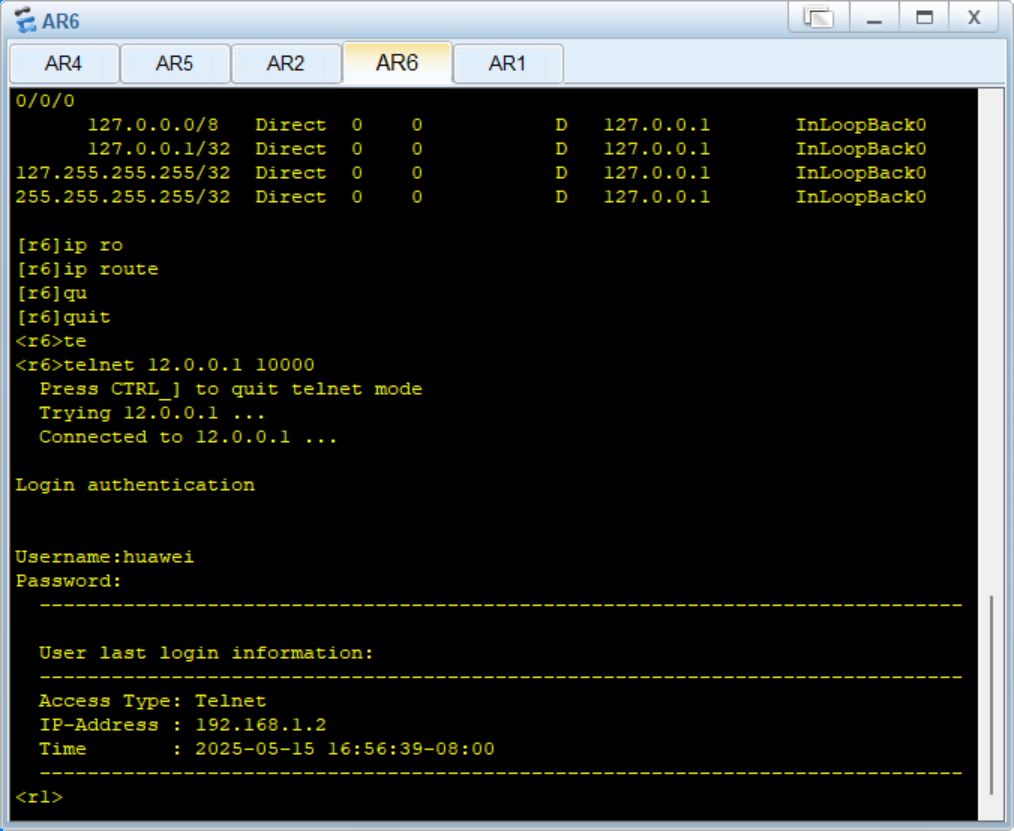Click the <r1> prompt line
This screenshot has width=1014, height=831.
pos(39,797)
